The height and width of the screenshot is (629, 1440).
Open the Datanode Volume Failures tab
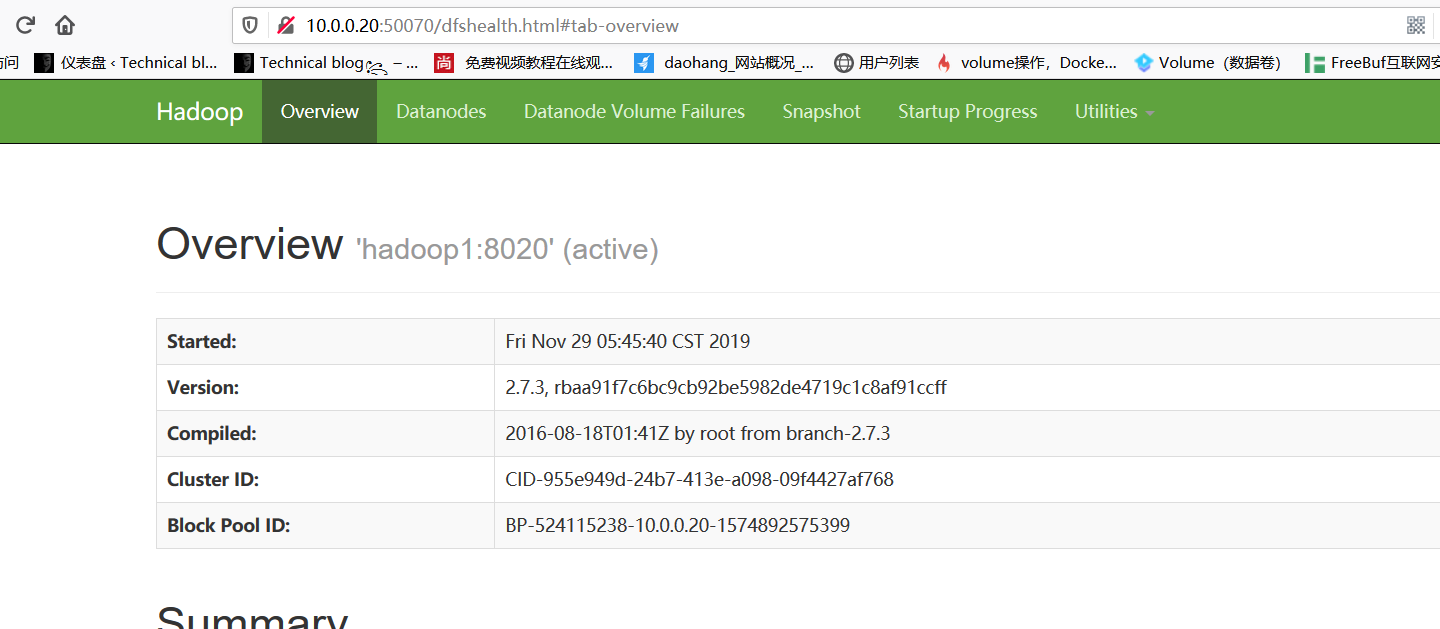point(634,112)
